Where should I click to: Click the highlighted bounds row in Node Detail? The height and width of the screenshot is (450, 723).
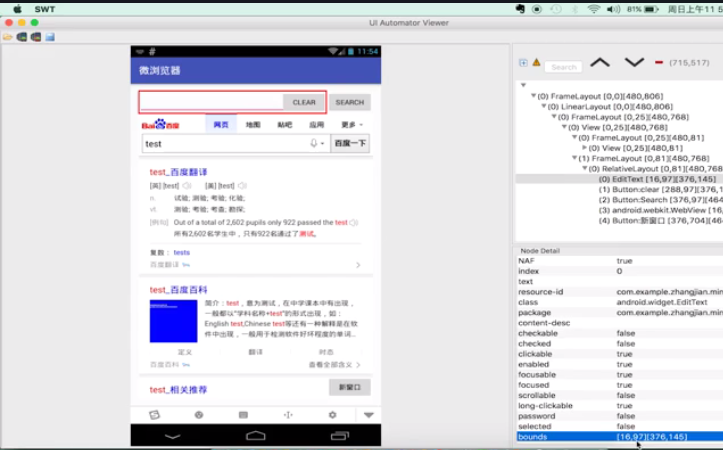[x=620, y=437]
